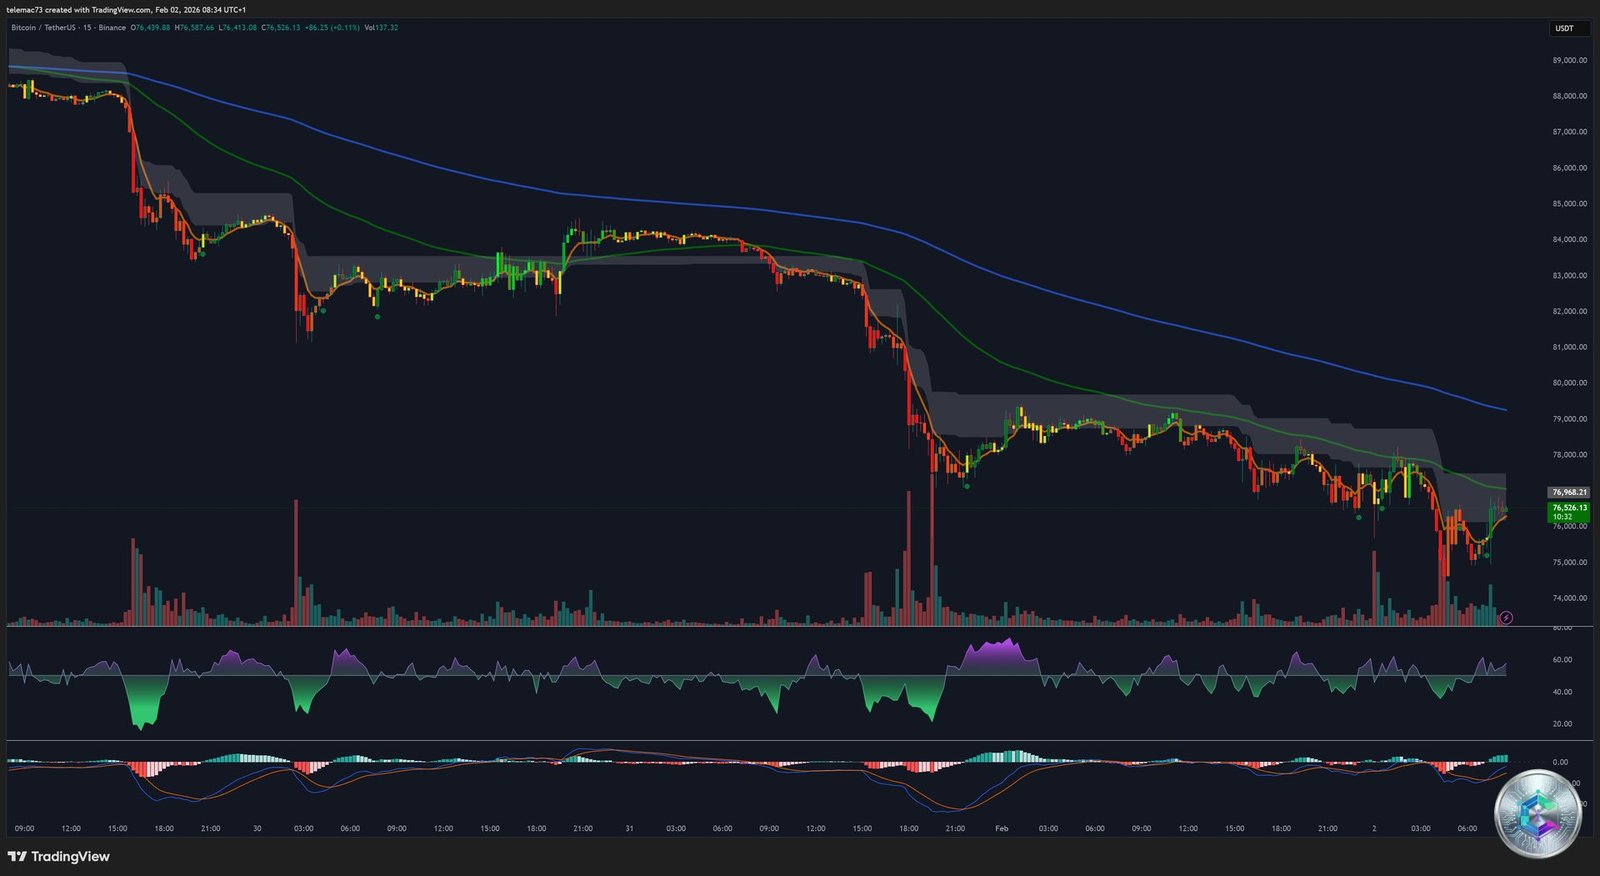Viewport: 1600px width, 876px height.
Task: Click the Vol 137.32 volume readout
Action: pyautogui.click(x=381, y=28)
